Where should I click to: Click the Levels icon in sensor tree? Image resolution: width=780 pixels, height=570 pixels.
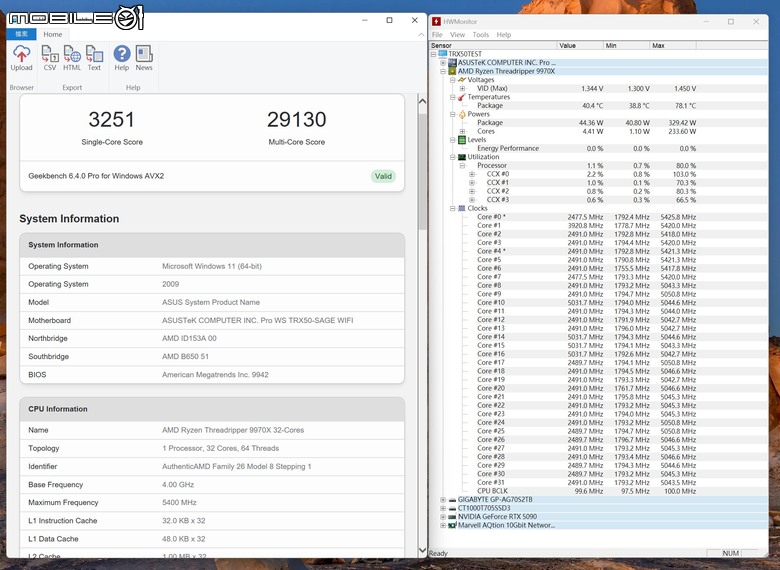click(x=462, y=140)
